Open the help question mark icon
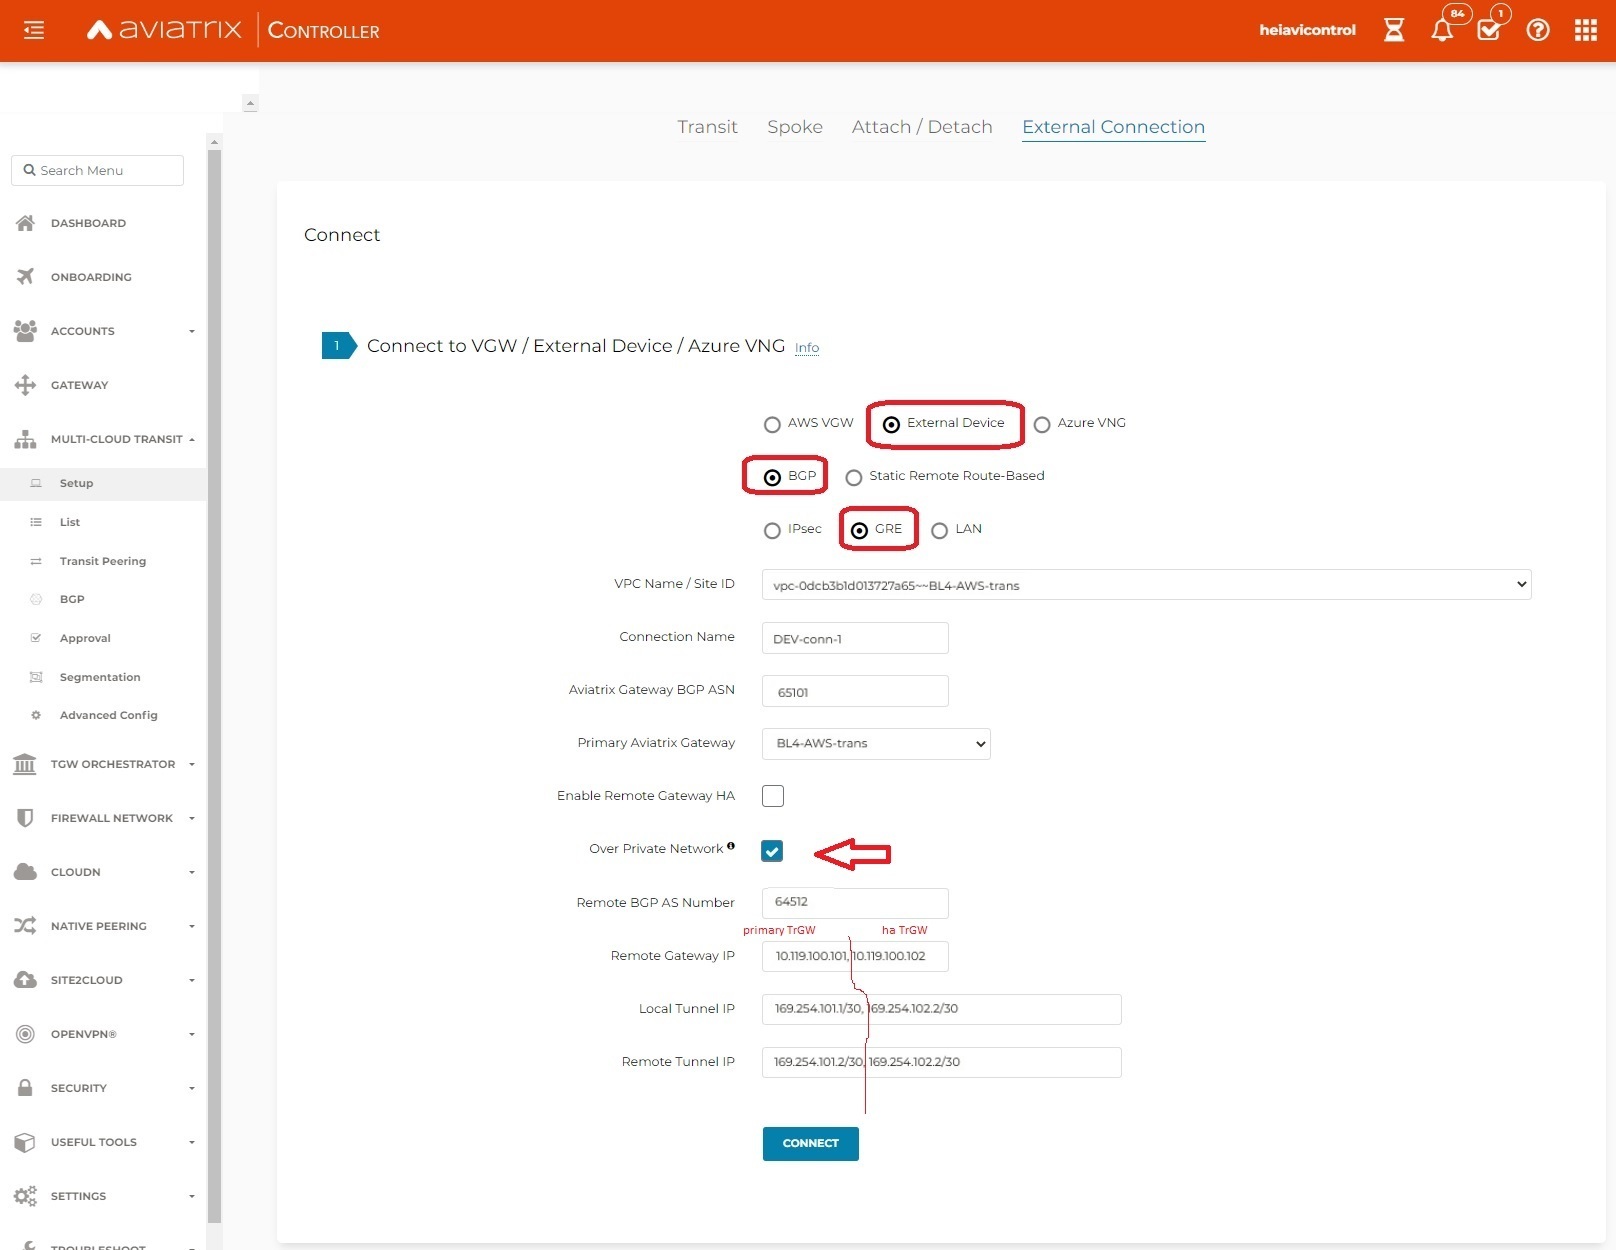The width and height of the screenshot is (1616, 1250). (x=1538, y=30)
